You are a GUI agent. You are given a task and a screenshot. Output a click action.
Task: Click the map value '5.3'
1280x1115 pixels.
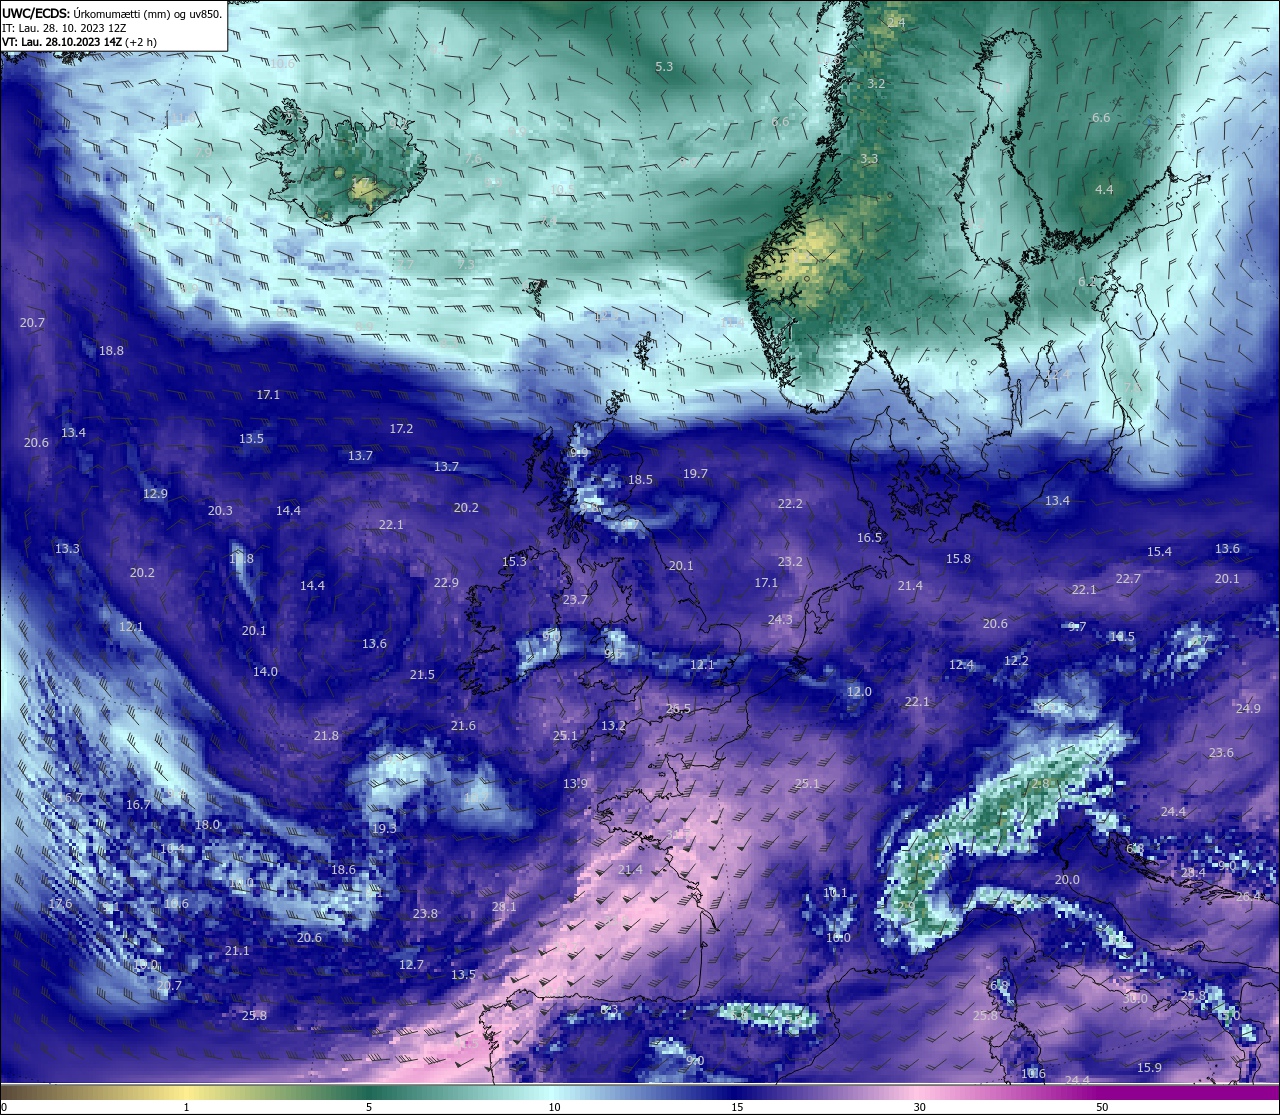click(664, 67)
